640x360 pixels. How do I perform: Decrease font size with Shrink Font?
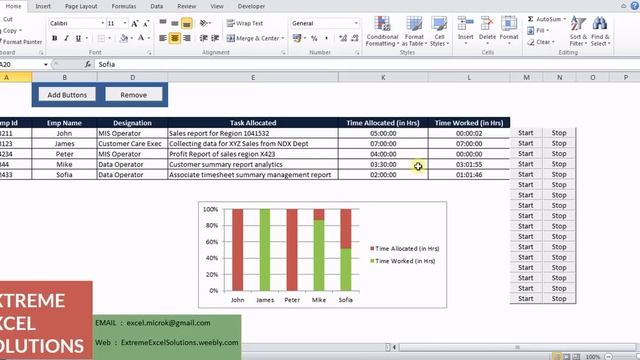pyautogui.click(x=146, y=24)
